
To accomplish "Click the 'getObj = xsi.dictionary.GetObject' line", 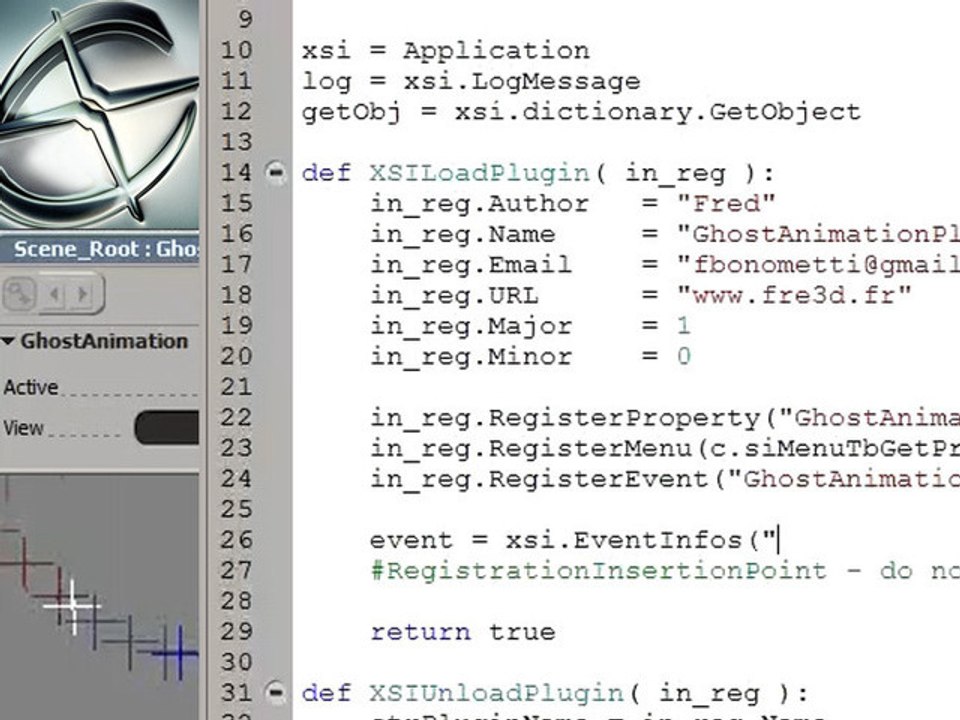I will coord(581,112).
